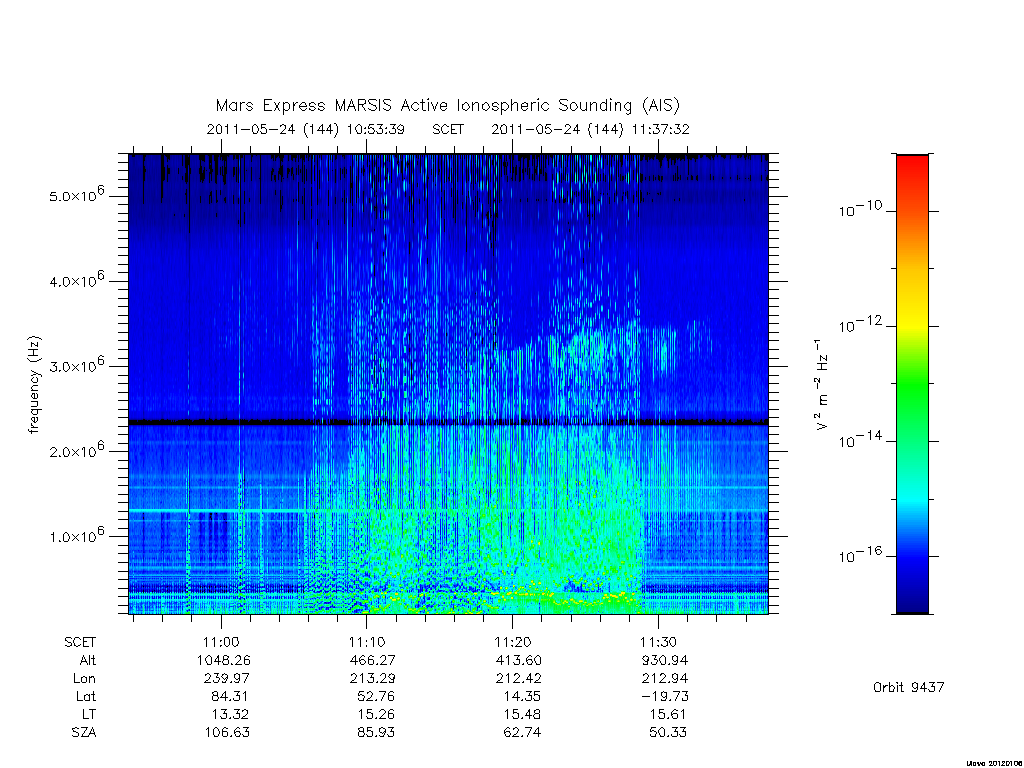Click the 11:30 time tick label
This screenshot has width=1024, height=768.
(658, 642)
